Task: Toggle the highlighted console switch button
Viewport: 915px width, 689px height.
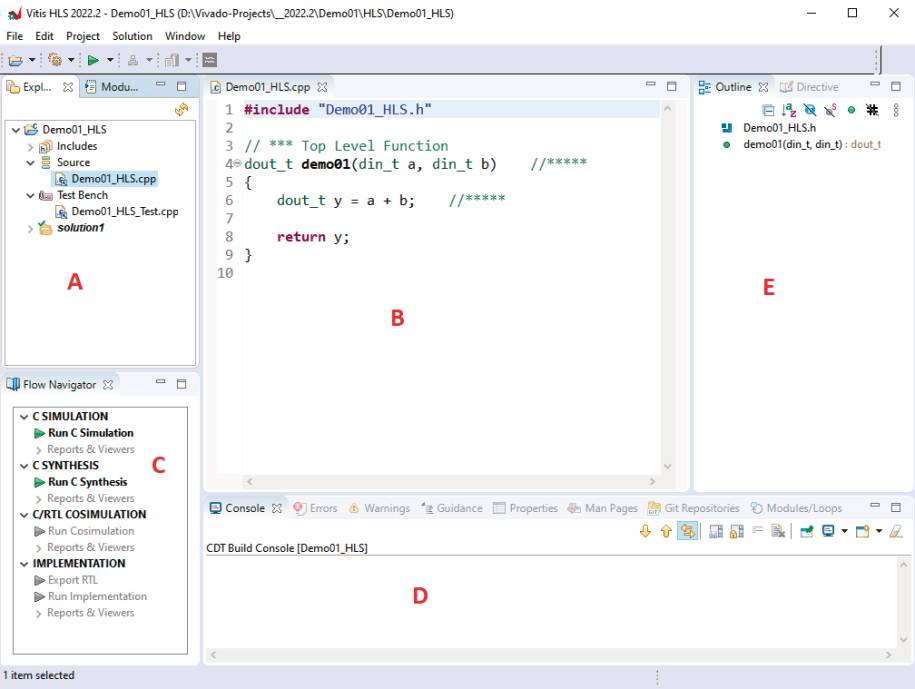Action: (687, 531)
